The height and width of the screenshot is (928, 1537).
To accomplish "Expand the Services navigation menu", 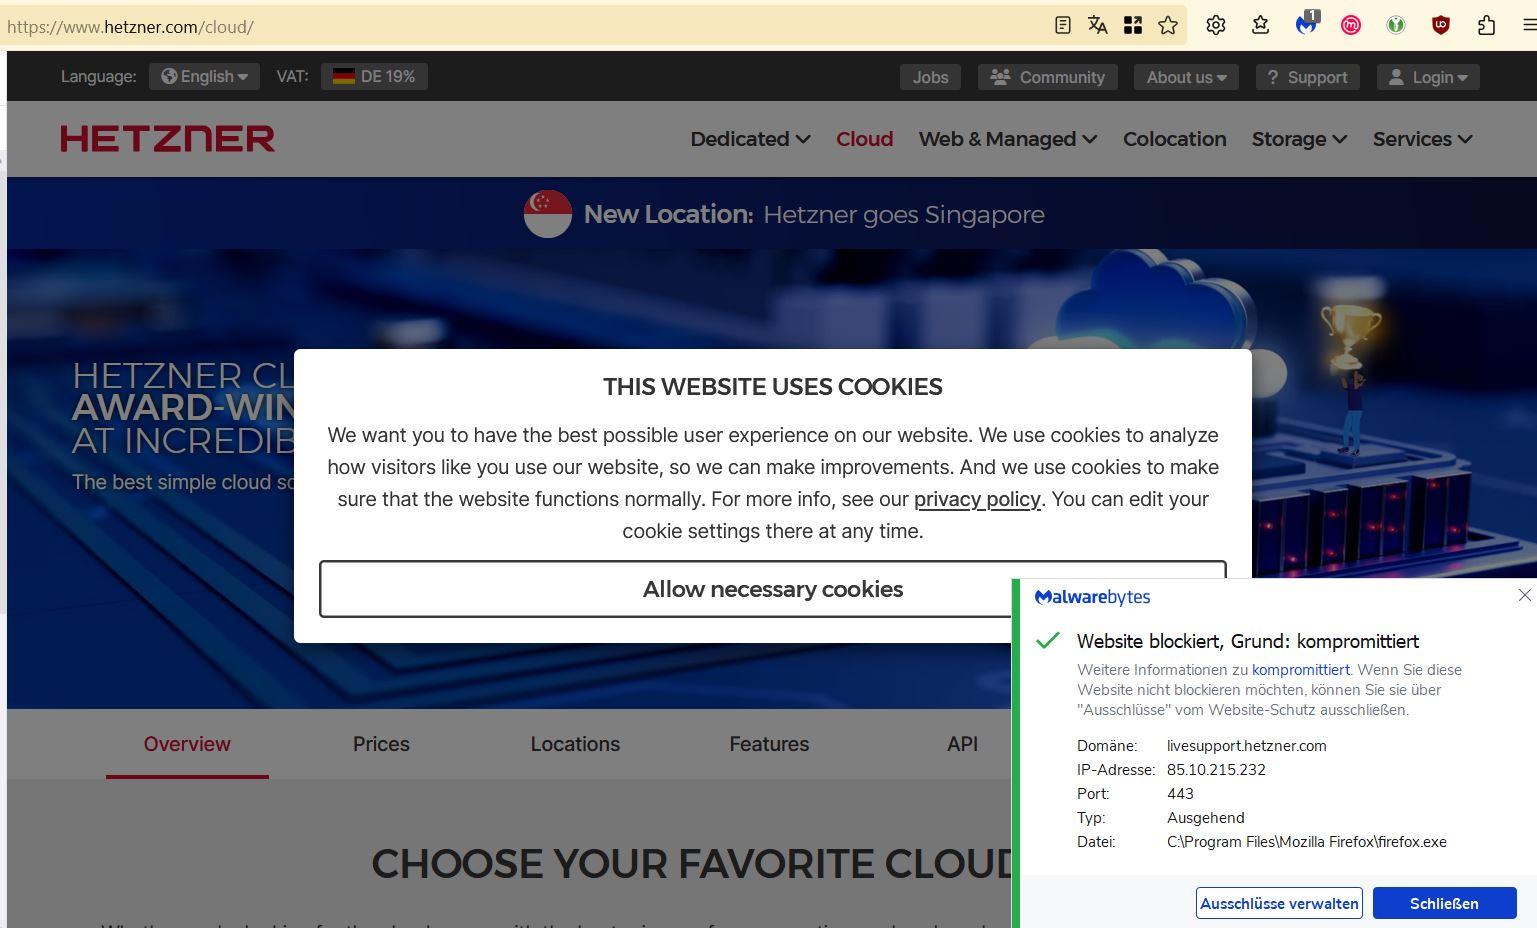I will tap(1422, 139).
